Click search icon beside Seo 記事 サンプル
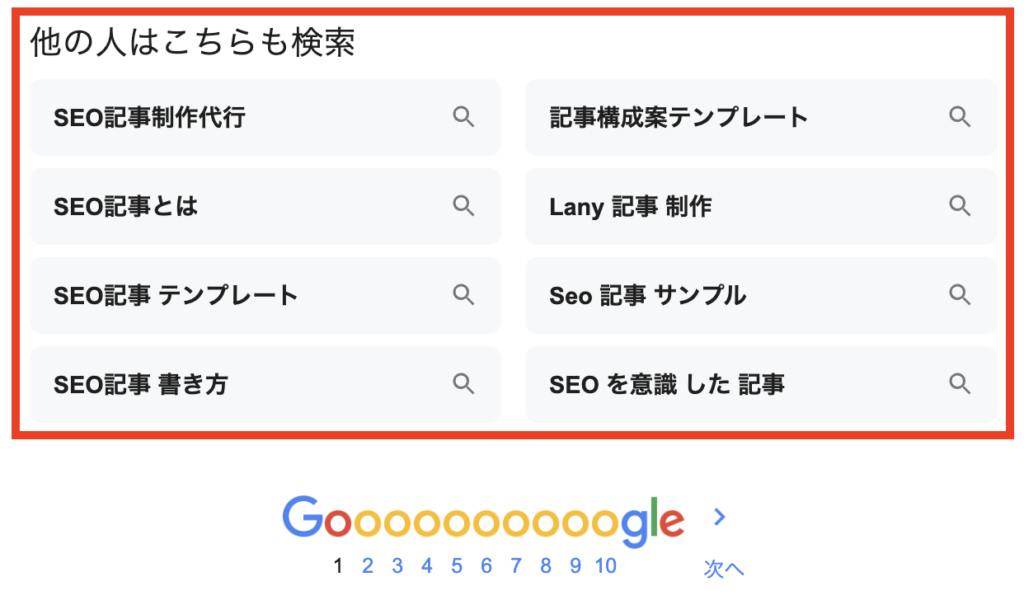 coord(960,295)
